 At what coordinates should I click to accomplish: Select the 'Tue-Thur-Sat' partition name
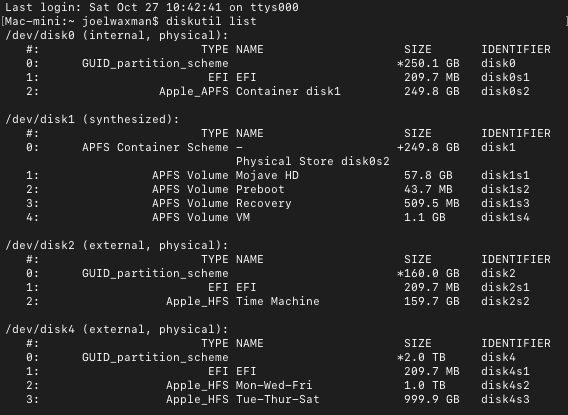pos(277,399)
